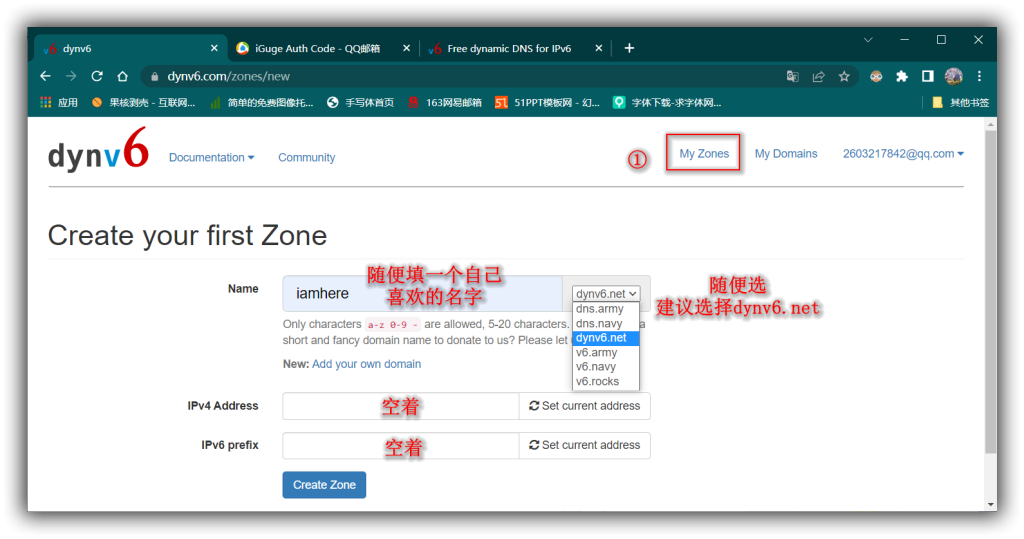Open the Extensions puzzle icon
1024x539 pixels.
[902, 76]
